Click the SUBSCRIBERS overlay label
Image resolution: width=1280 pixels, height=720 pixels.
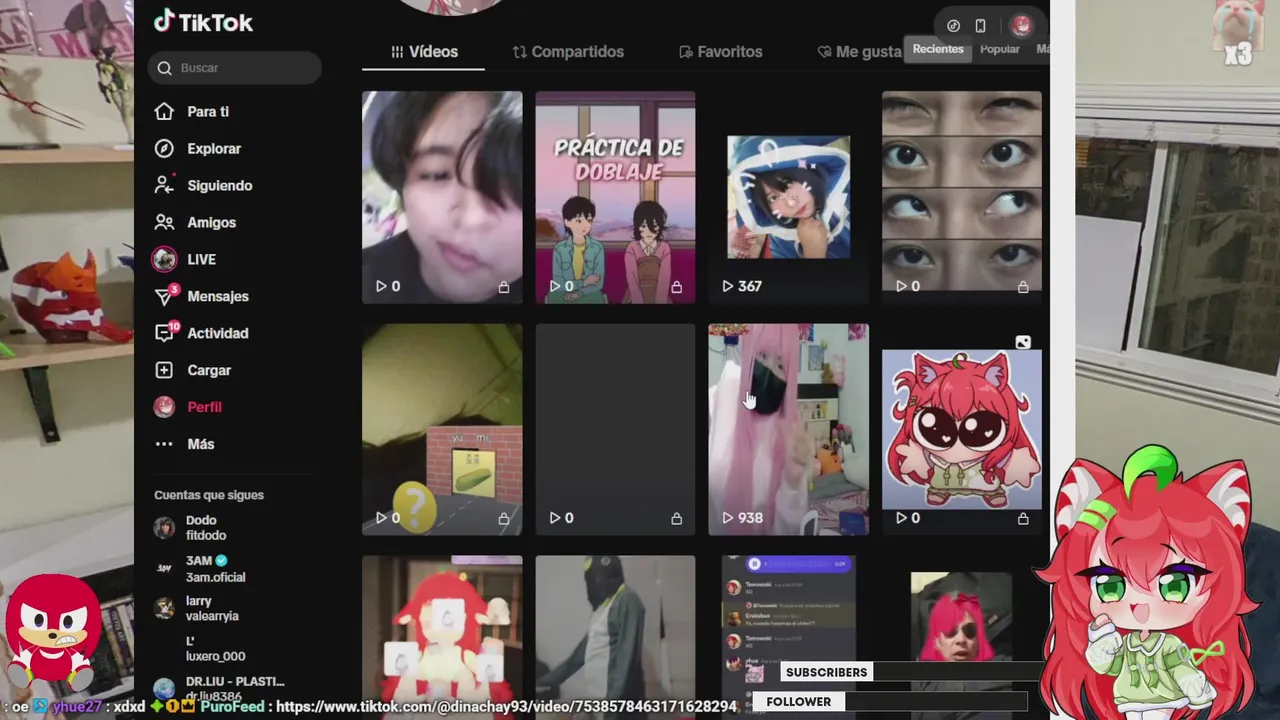[x=826, y=672]
